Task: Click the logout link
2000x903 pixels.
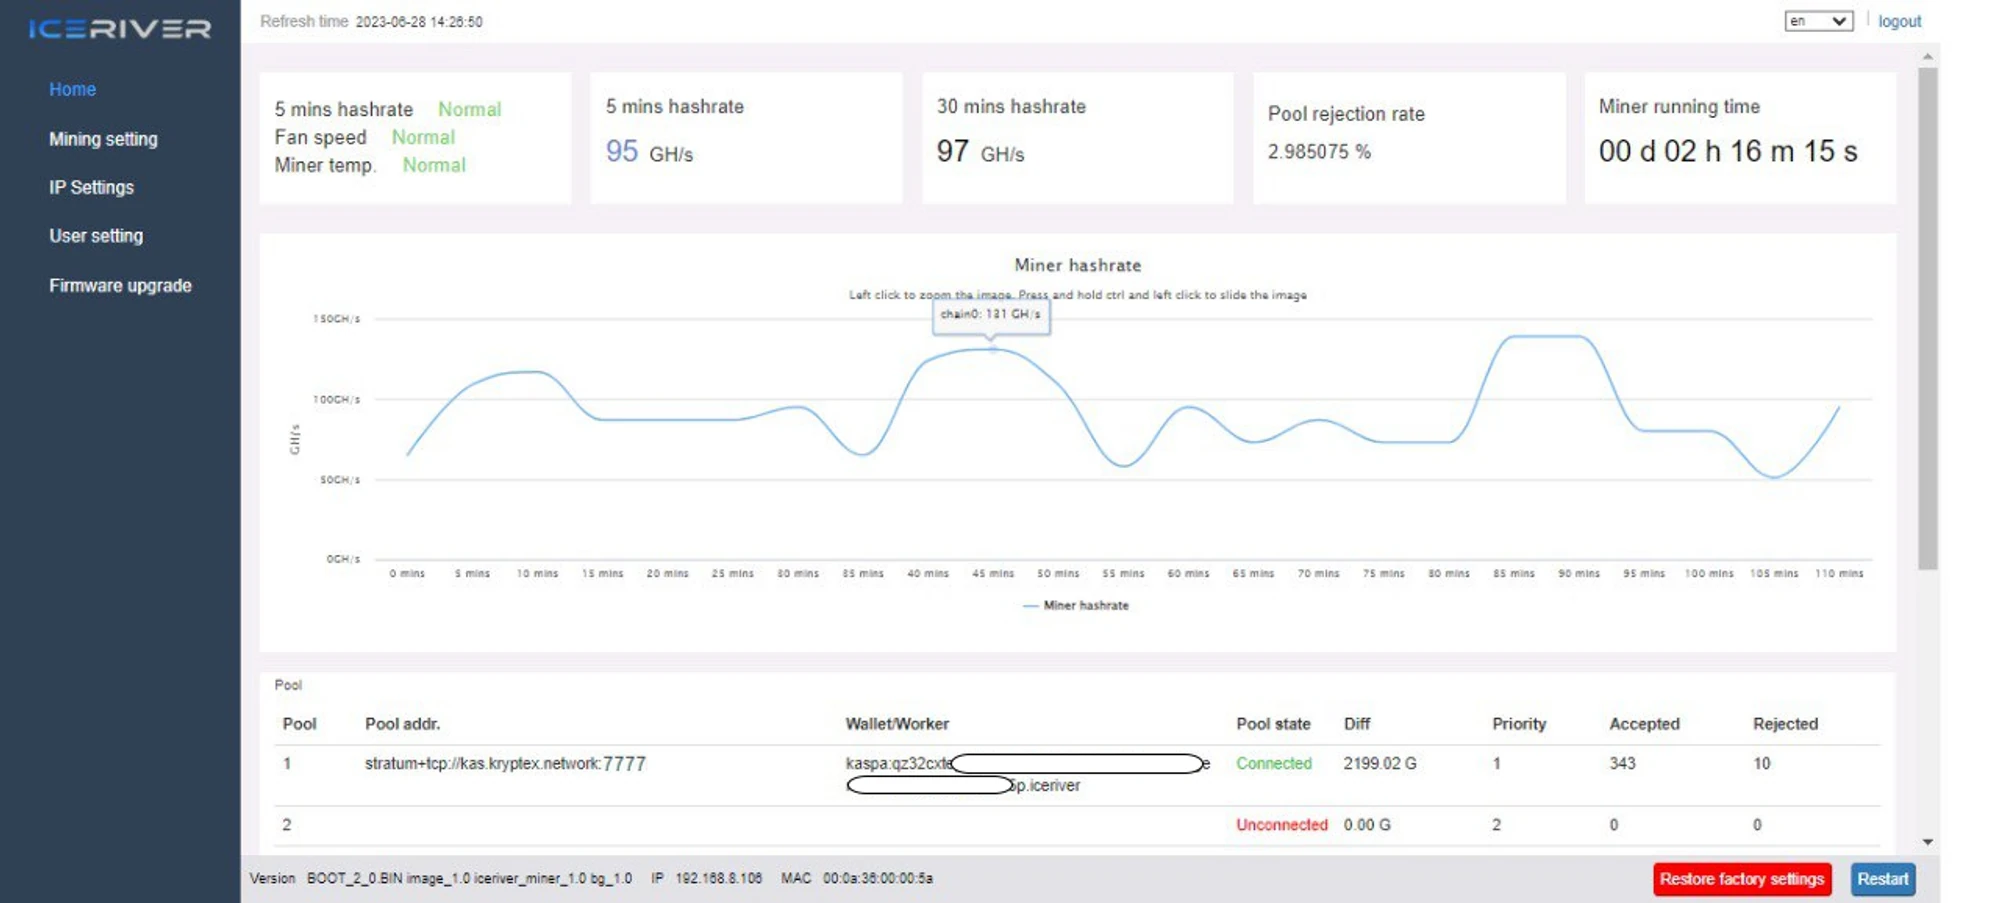Action: click(x=1899, y=21)
